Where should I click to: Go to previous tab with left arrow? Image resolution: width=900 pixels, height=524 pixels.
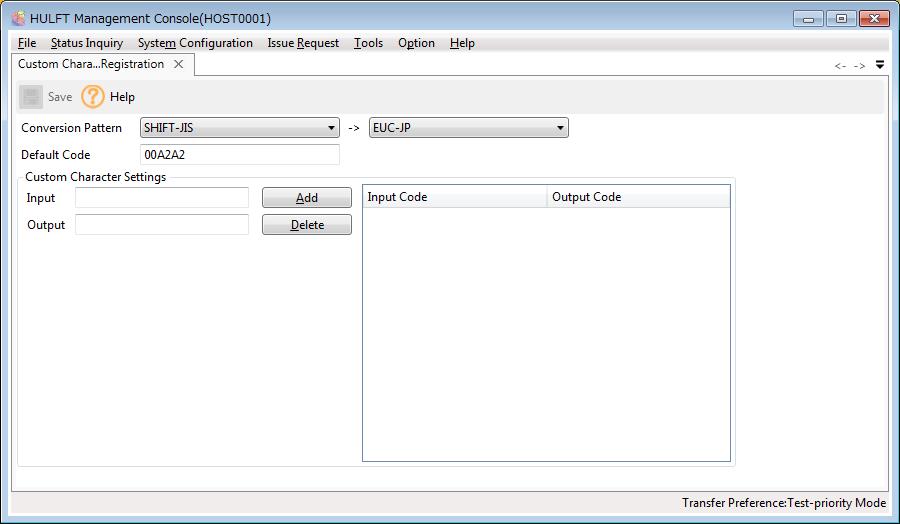pos(840,66)
